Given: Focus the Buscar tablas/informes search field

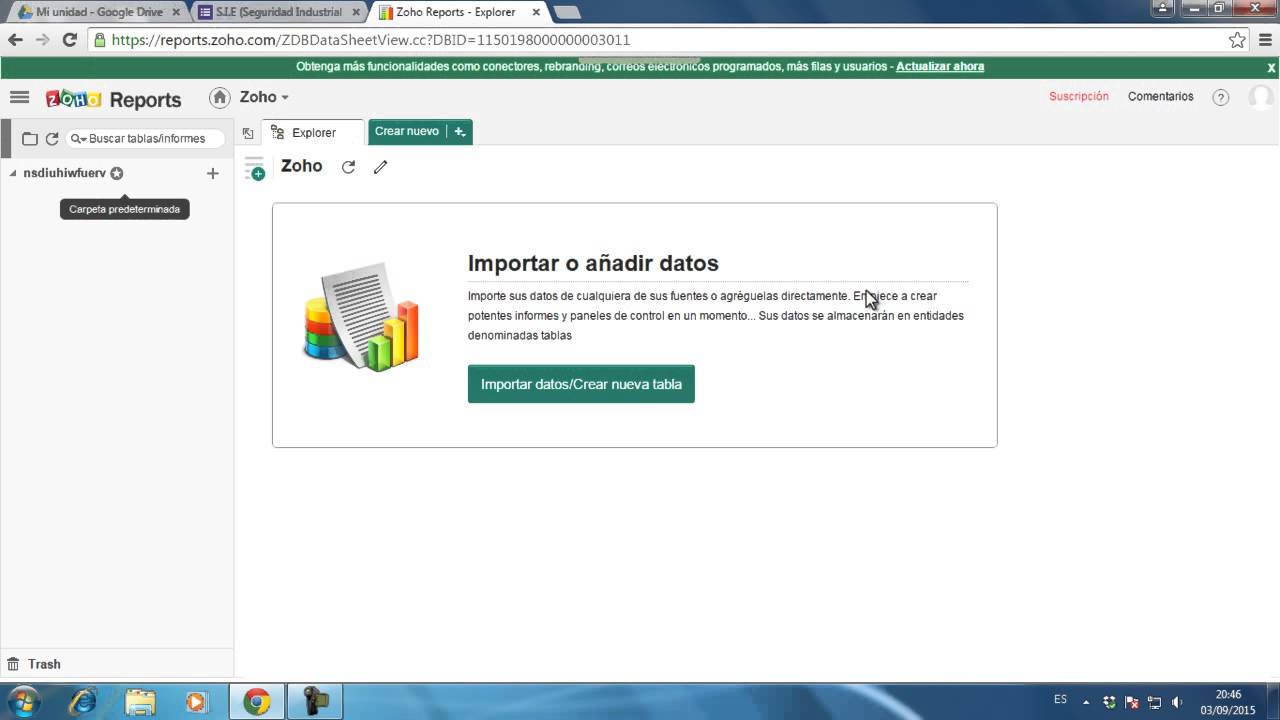Looking at the screenshot, I should point(147,139).
